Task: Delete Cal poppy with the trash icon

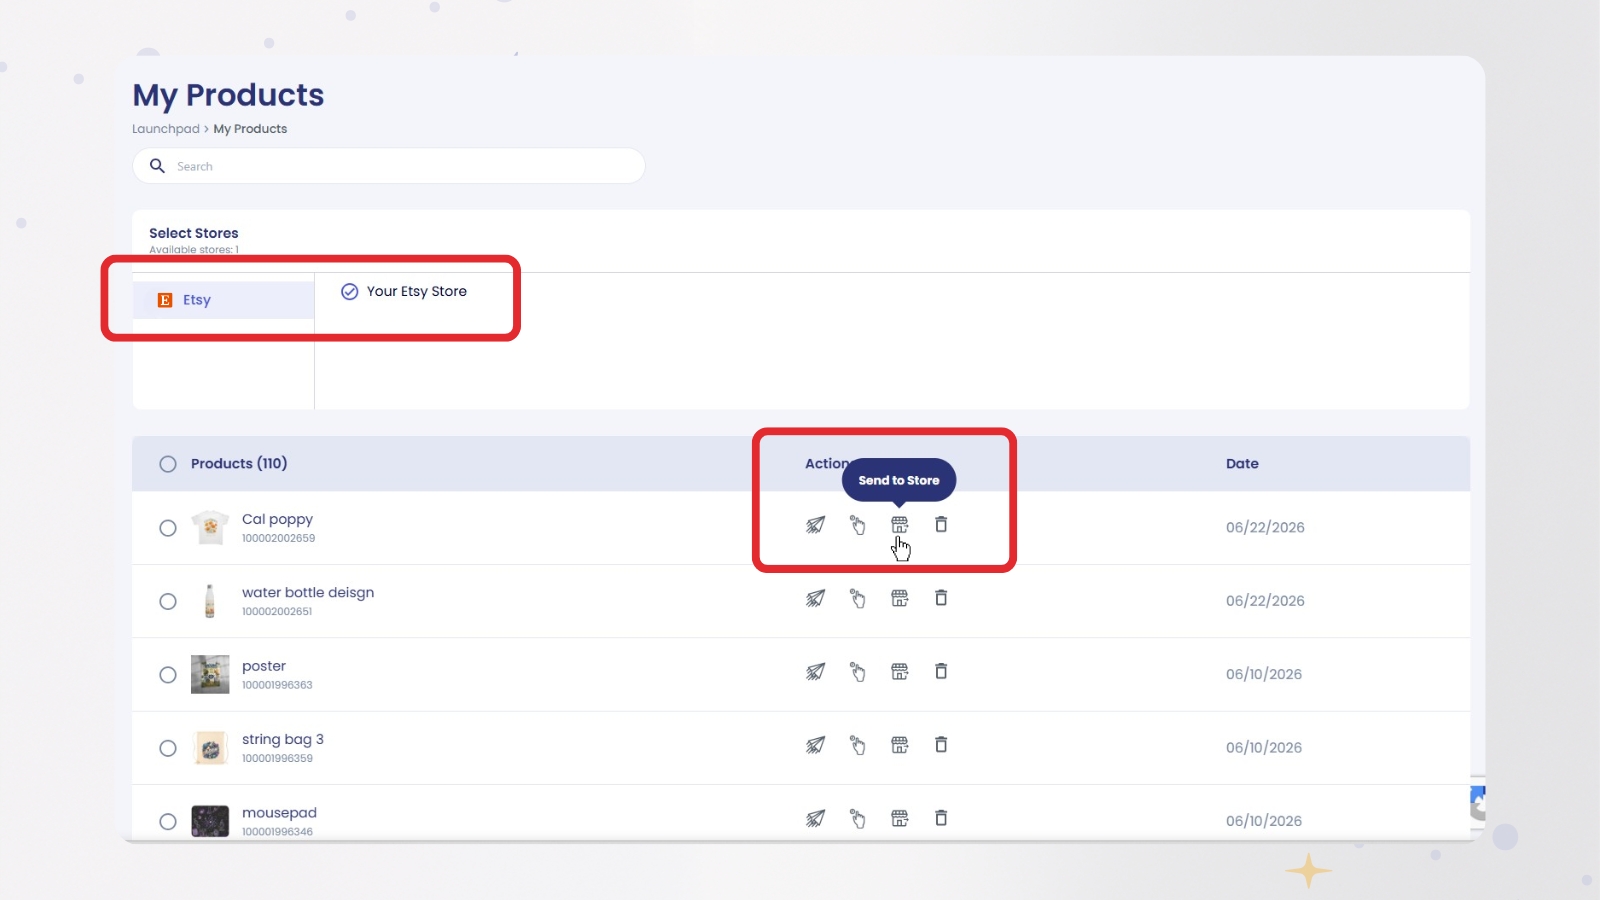Action: 941,524
